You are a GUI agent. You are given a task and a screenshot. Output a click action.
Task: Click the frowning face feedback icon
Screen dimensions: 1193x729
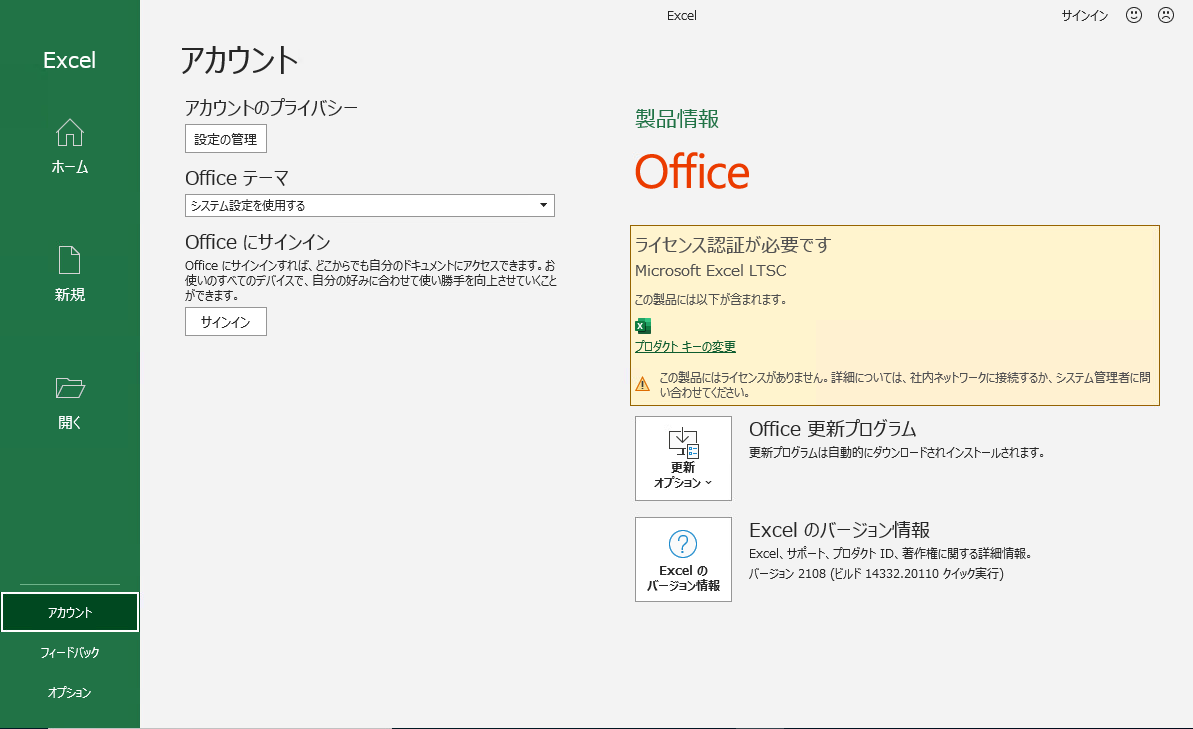pos(1166,15)
